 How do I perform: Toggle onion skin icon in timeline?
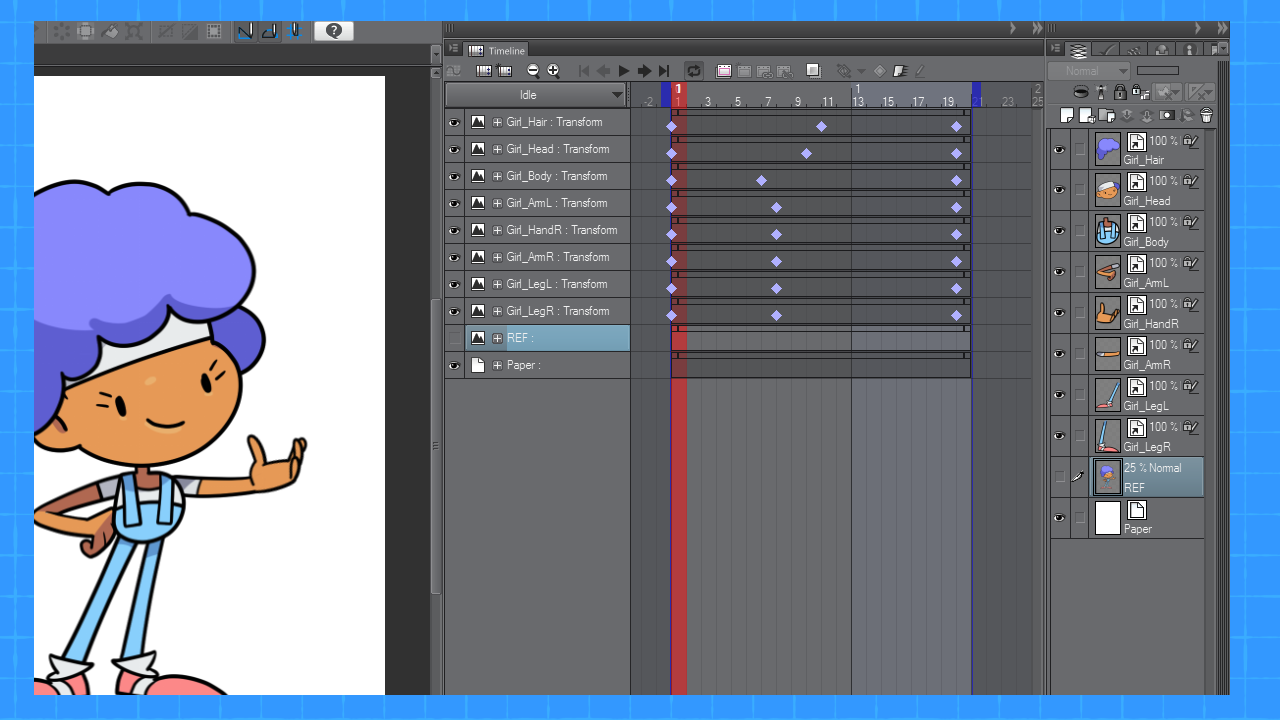813,71
